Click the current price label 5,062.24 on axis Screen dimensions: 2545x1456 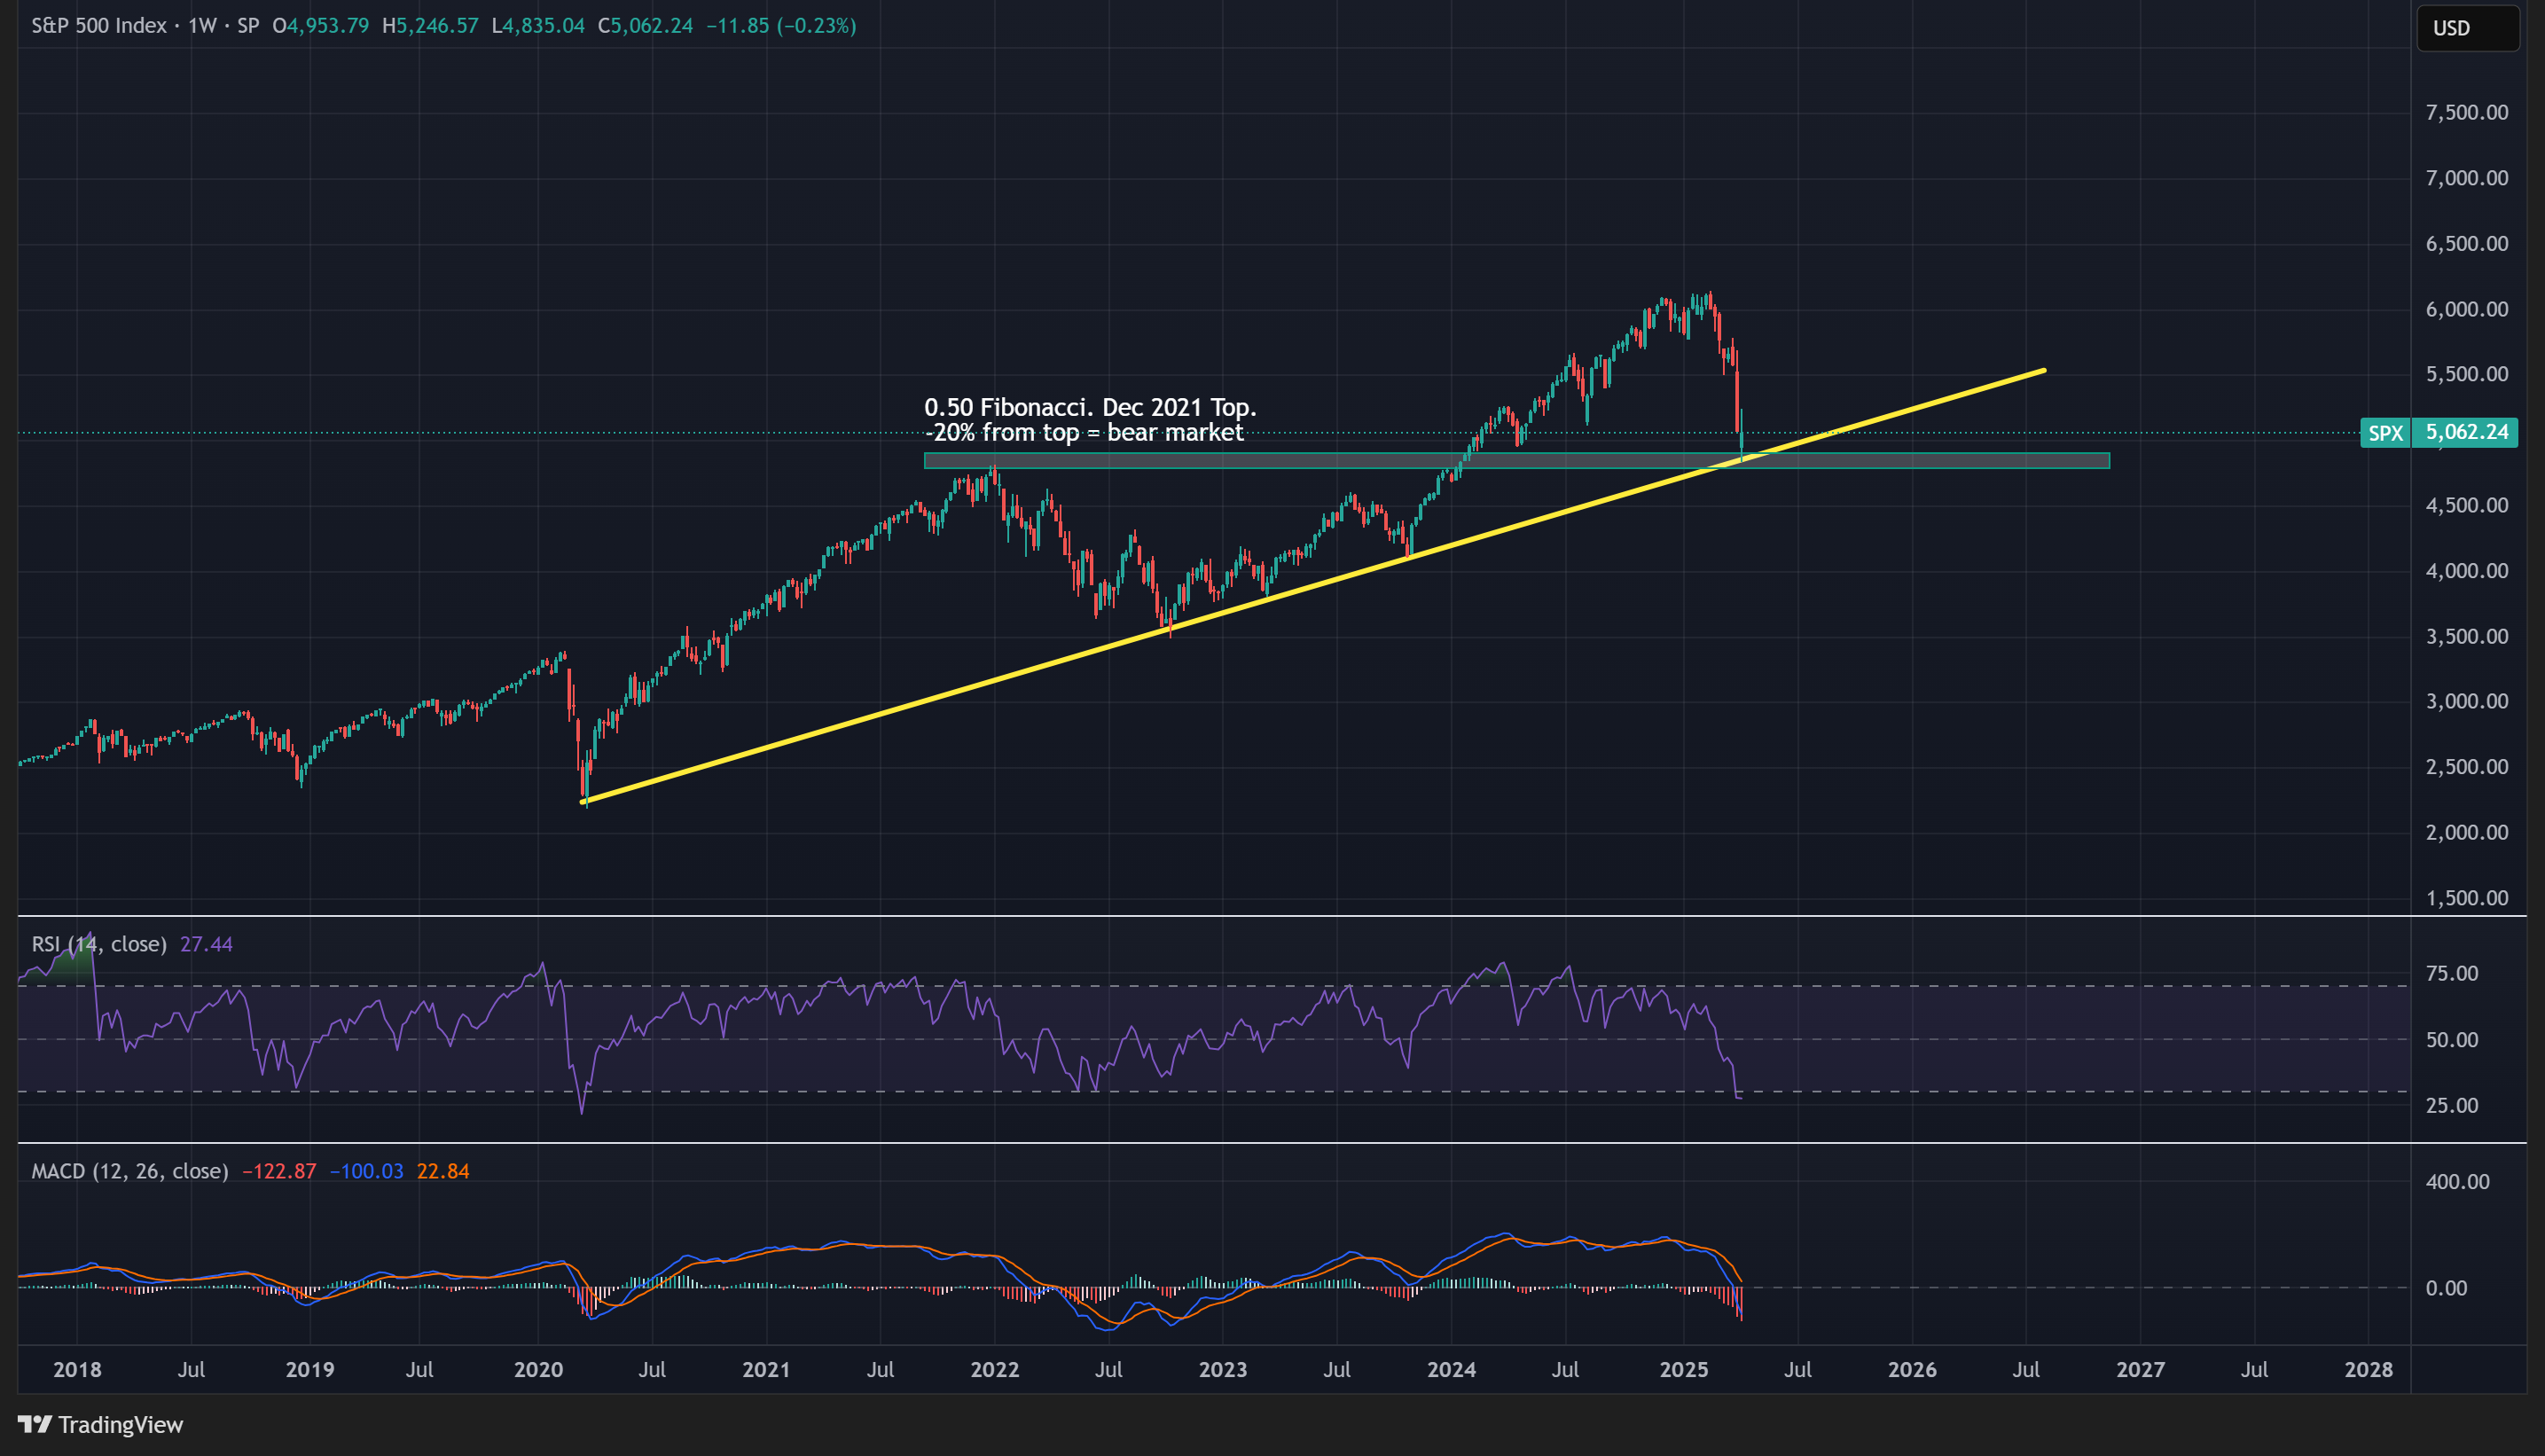[x=2466, y=433]
